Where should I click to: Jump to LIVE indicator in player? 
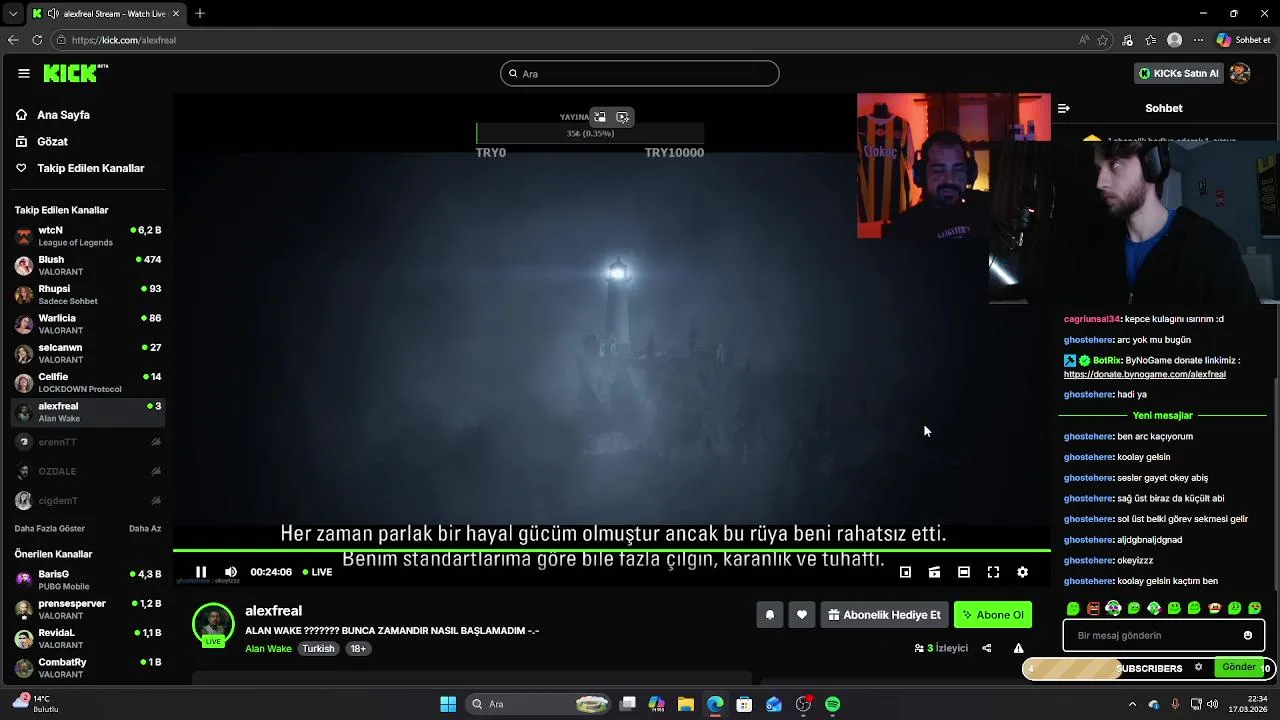click(x=317, y=572)
